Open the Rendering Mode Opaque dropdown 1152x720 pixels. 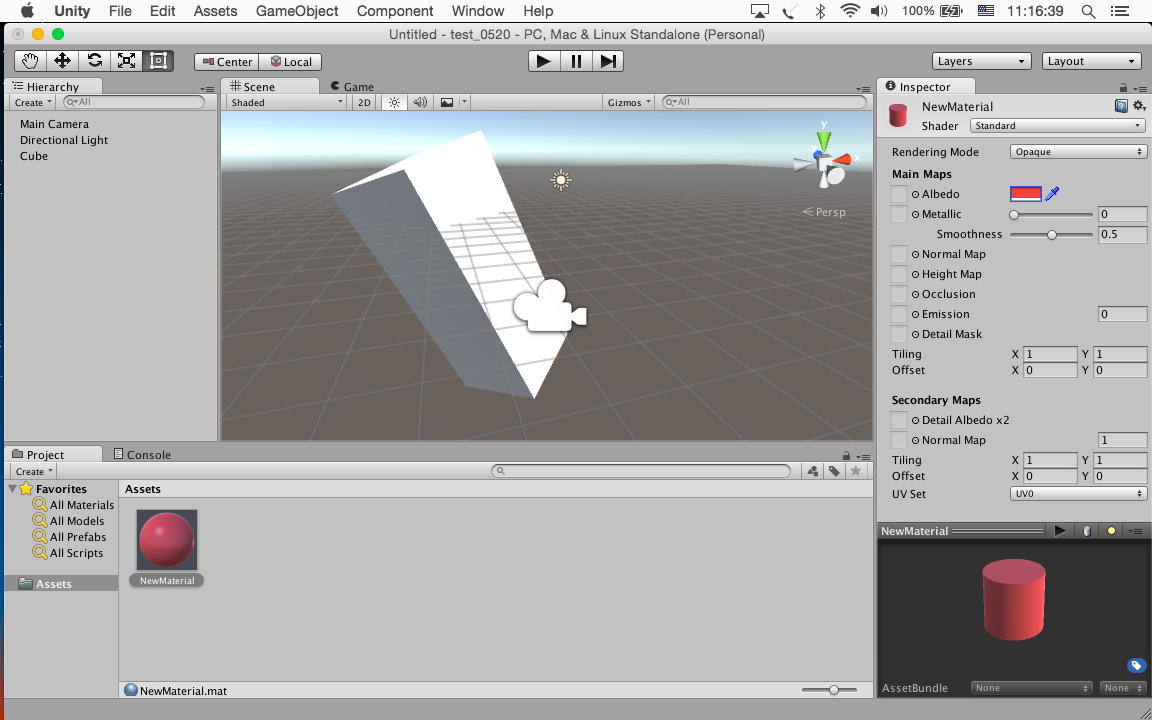tap(1077, 152)
